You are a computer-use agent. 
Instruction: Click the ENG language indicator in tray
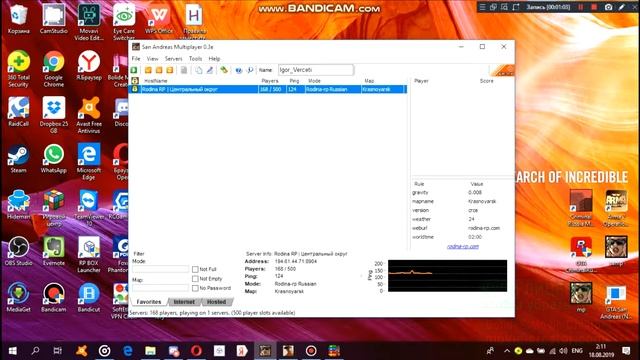577,351
